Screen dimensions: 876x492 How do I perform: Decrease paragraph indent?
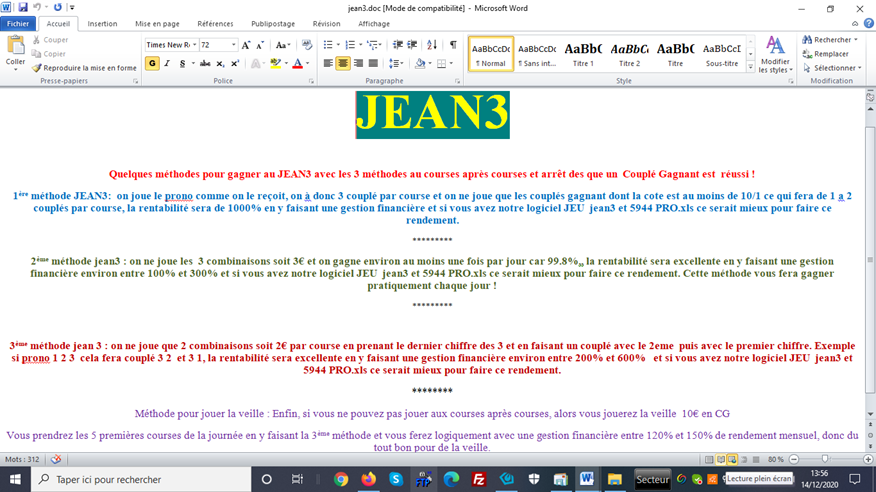point(398,45)
